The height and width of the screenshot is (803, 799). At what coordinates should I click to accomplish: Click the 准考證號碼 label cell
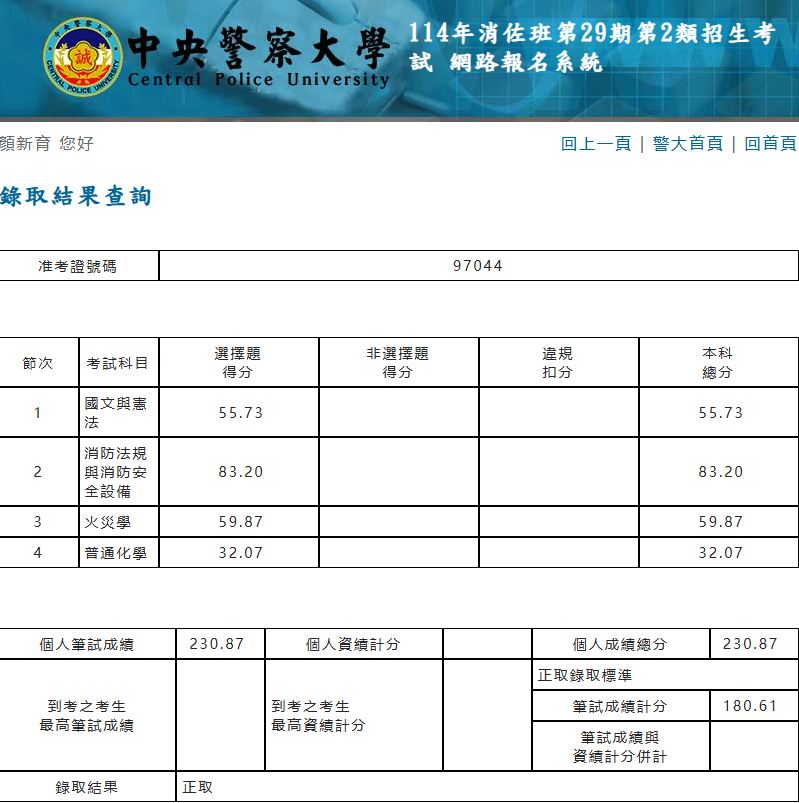[77, 266]
